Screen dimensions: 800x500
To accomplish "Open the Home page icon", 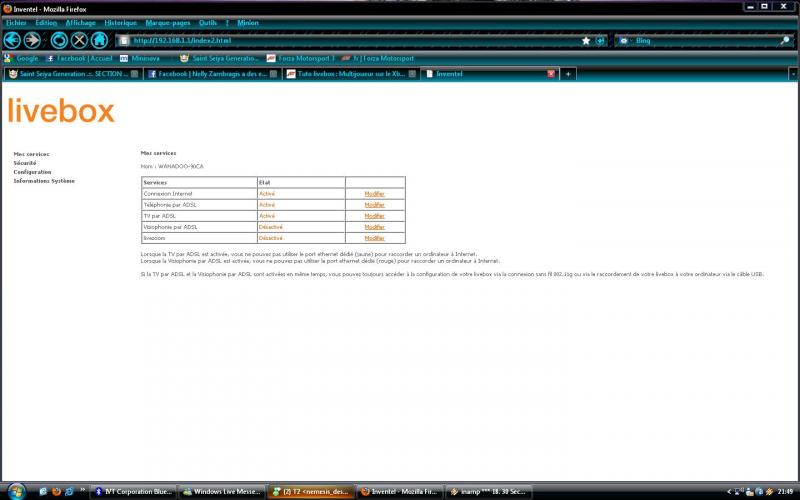I will tap(99, 40).
